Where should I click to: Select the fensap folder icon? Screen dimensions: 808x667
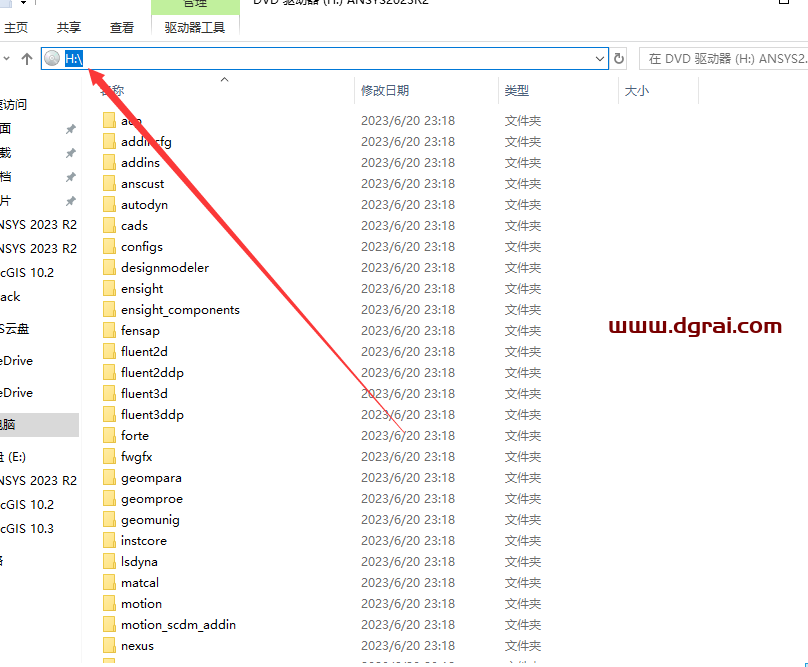109,330
